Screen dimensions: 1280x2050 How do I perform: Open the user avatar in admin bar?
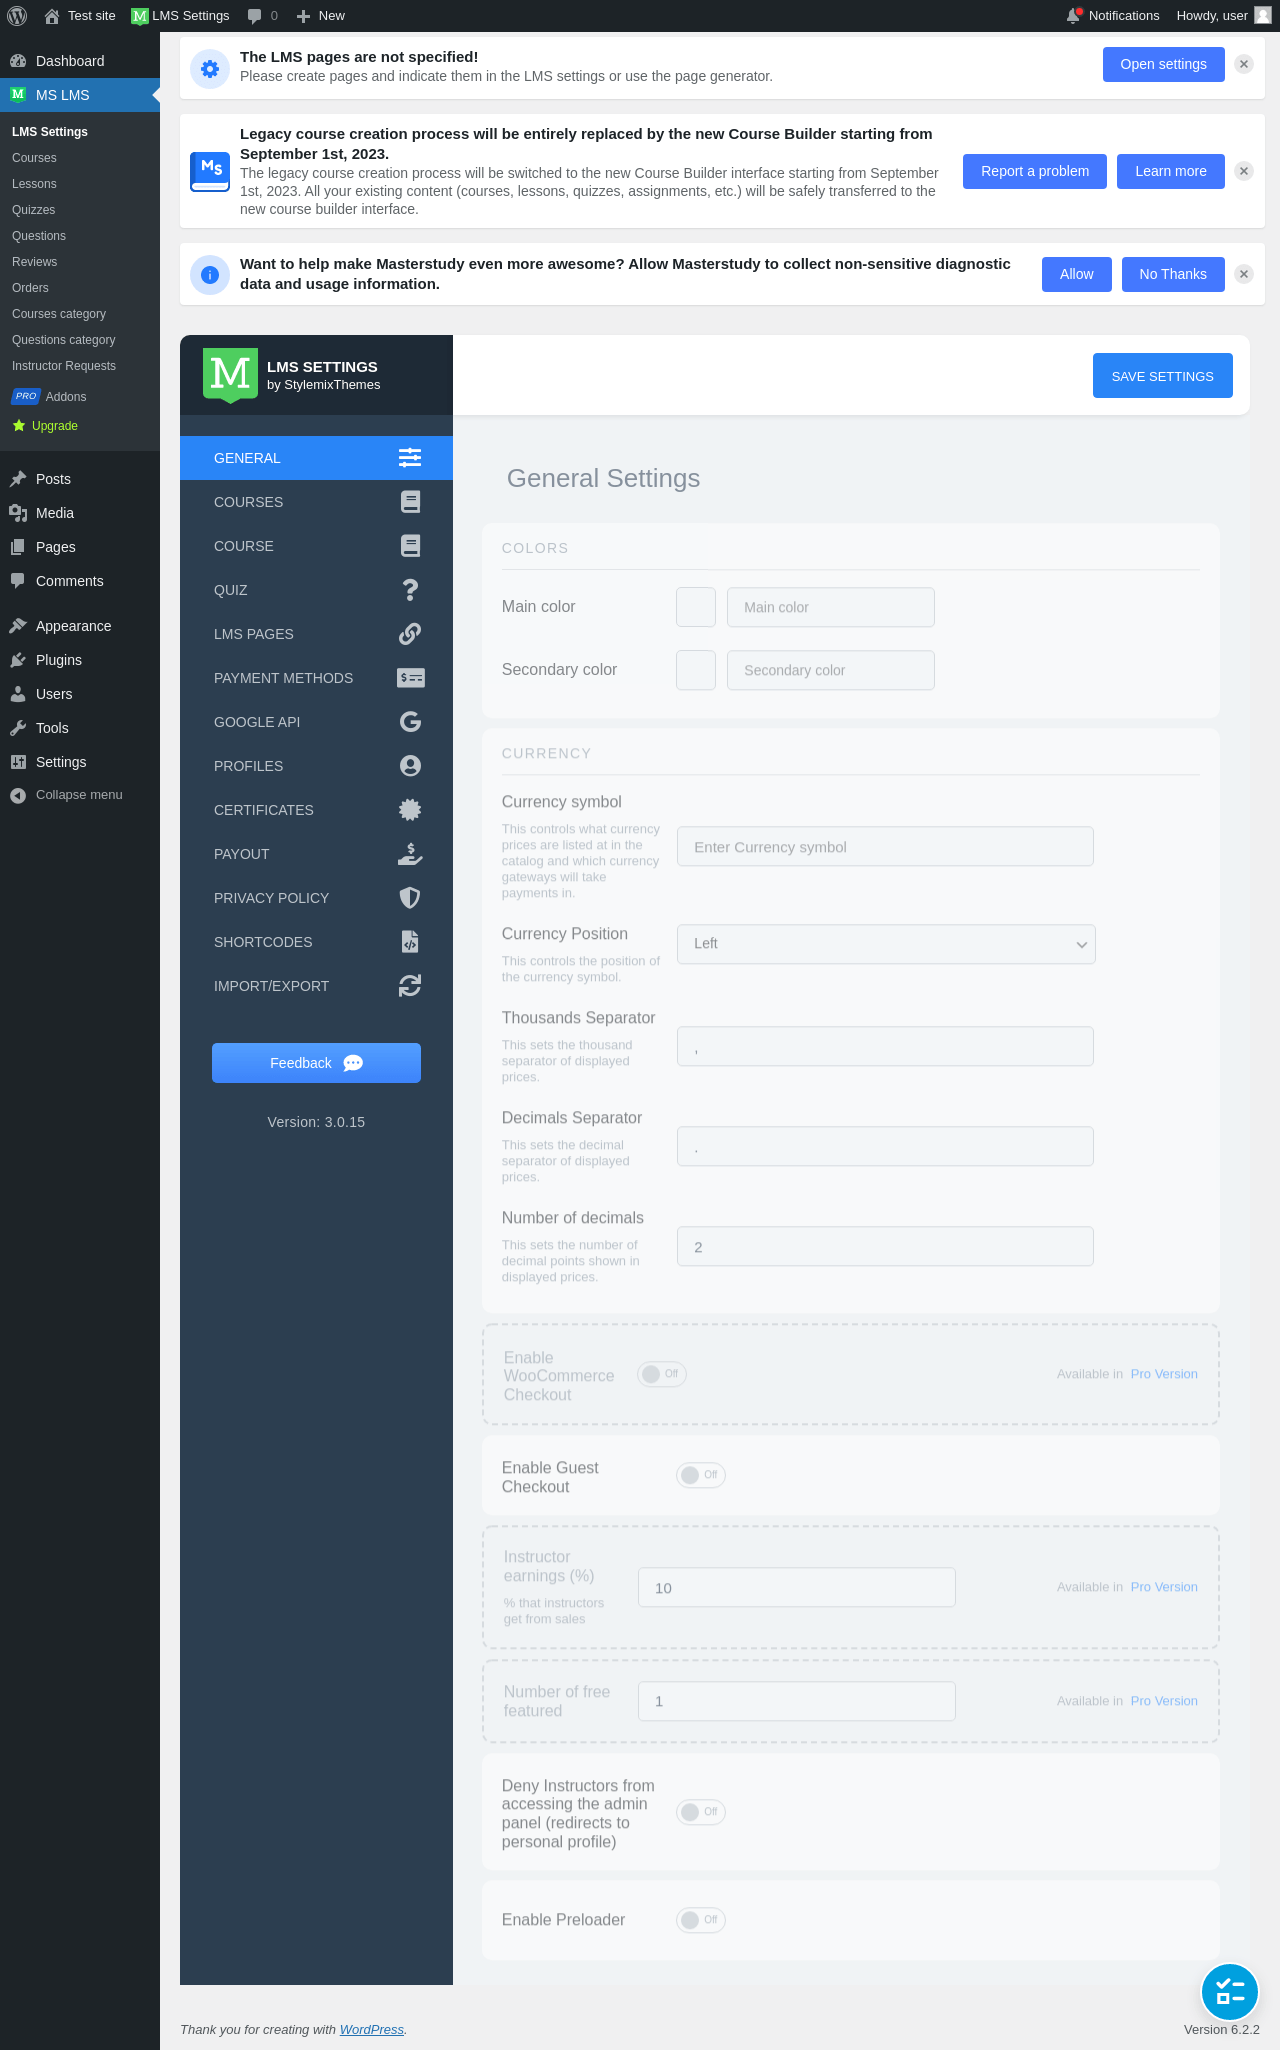click(1263, 15)
